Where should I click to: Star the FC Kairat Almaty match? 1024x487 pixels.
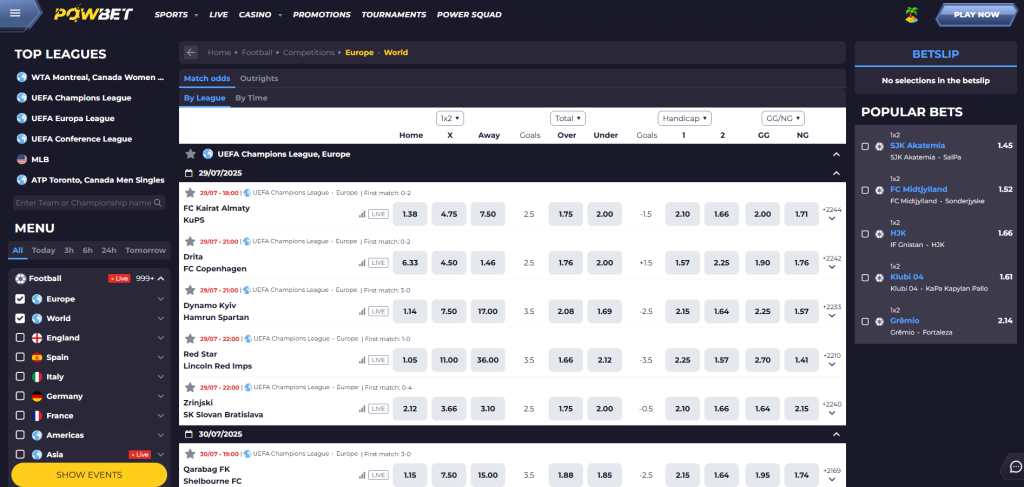pos(190,193)
